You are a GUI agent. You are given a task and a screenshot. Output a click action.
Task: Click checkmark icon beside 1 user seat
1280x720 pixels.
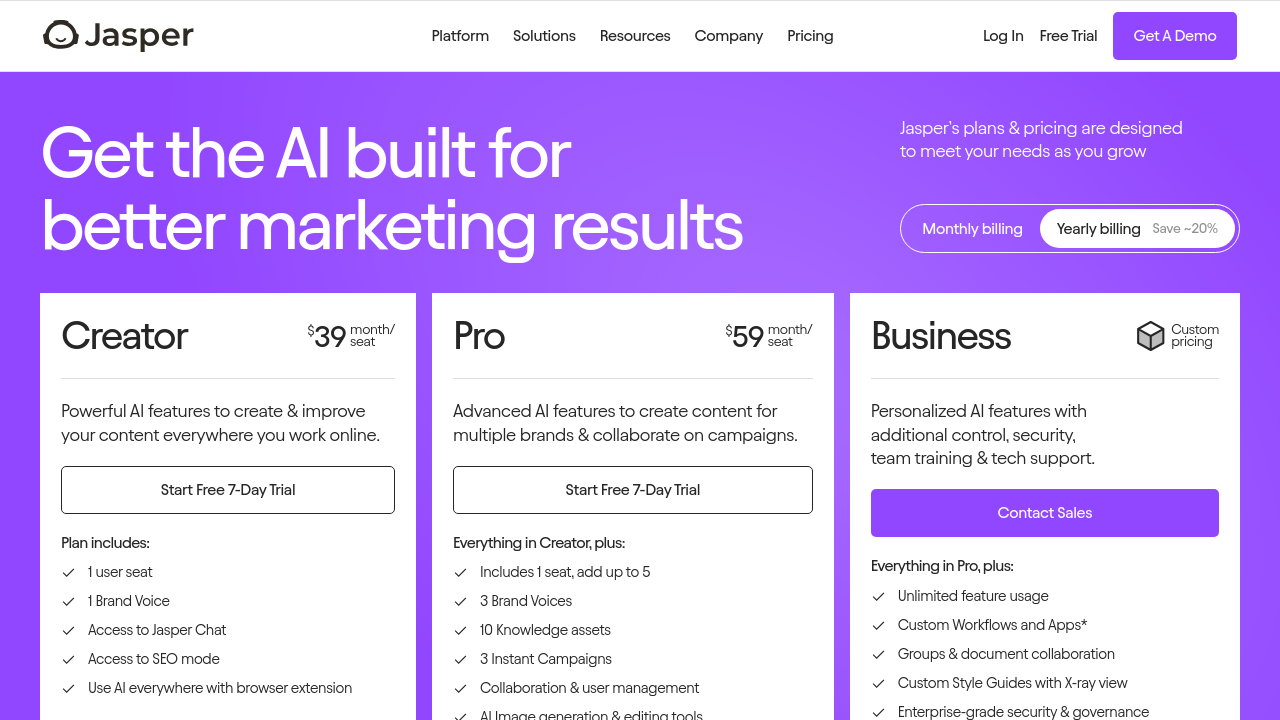[69, 573]
